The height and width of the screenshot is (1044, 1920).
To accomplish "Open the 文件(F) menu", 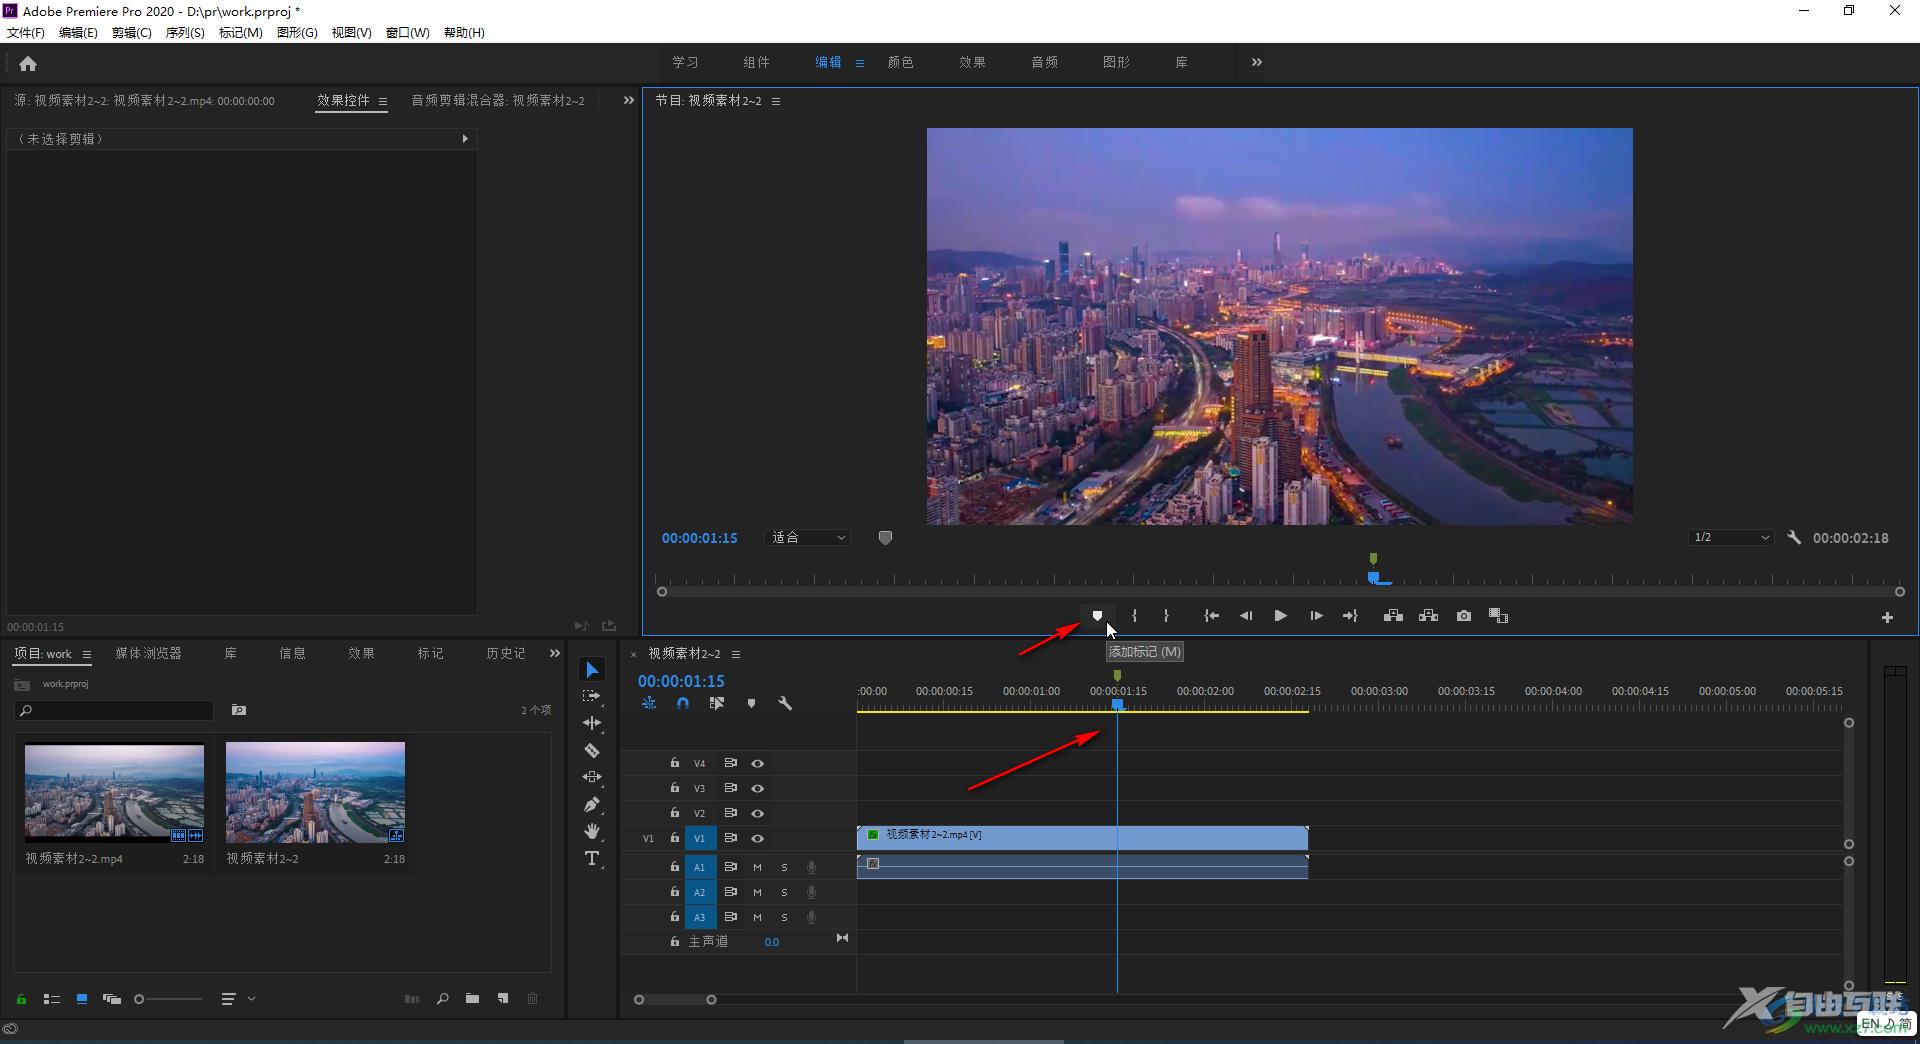I will (26, 33).
